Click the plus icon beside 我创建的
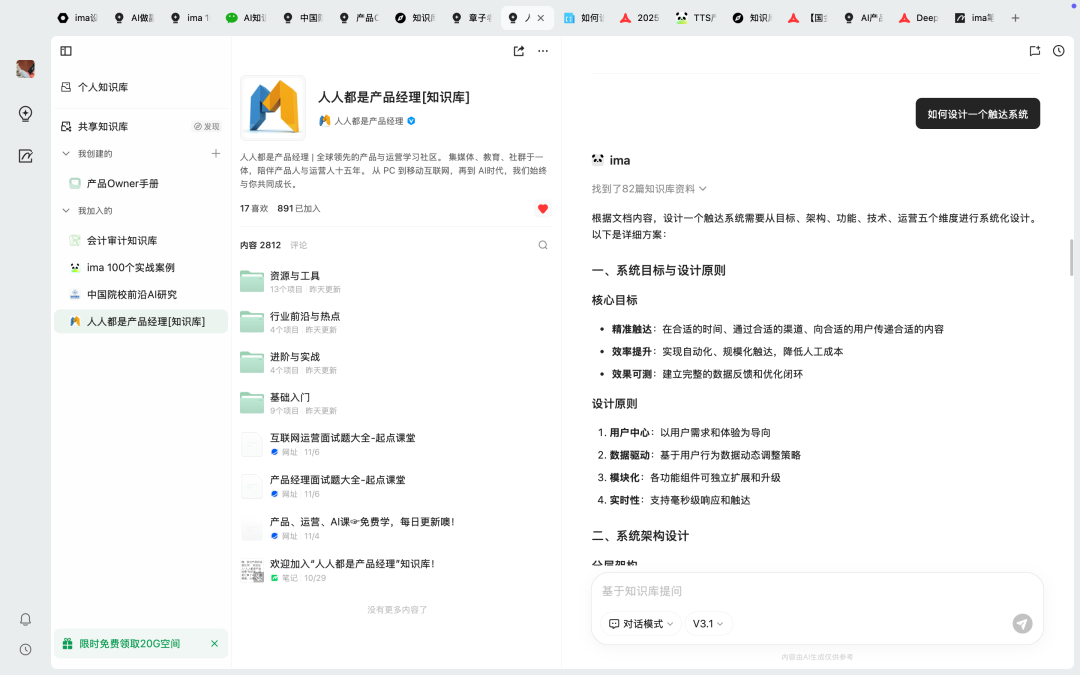The width and height of the screenshot is (1080, 675). (215, 153)
